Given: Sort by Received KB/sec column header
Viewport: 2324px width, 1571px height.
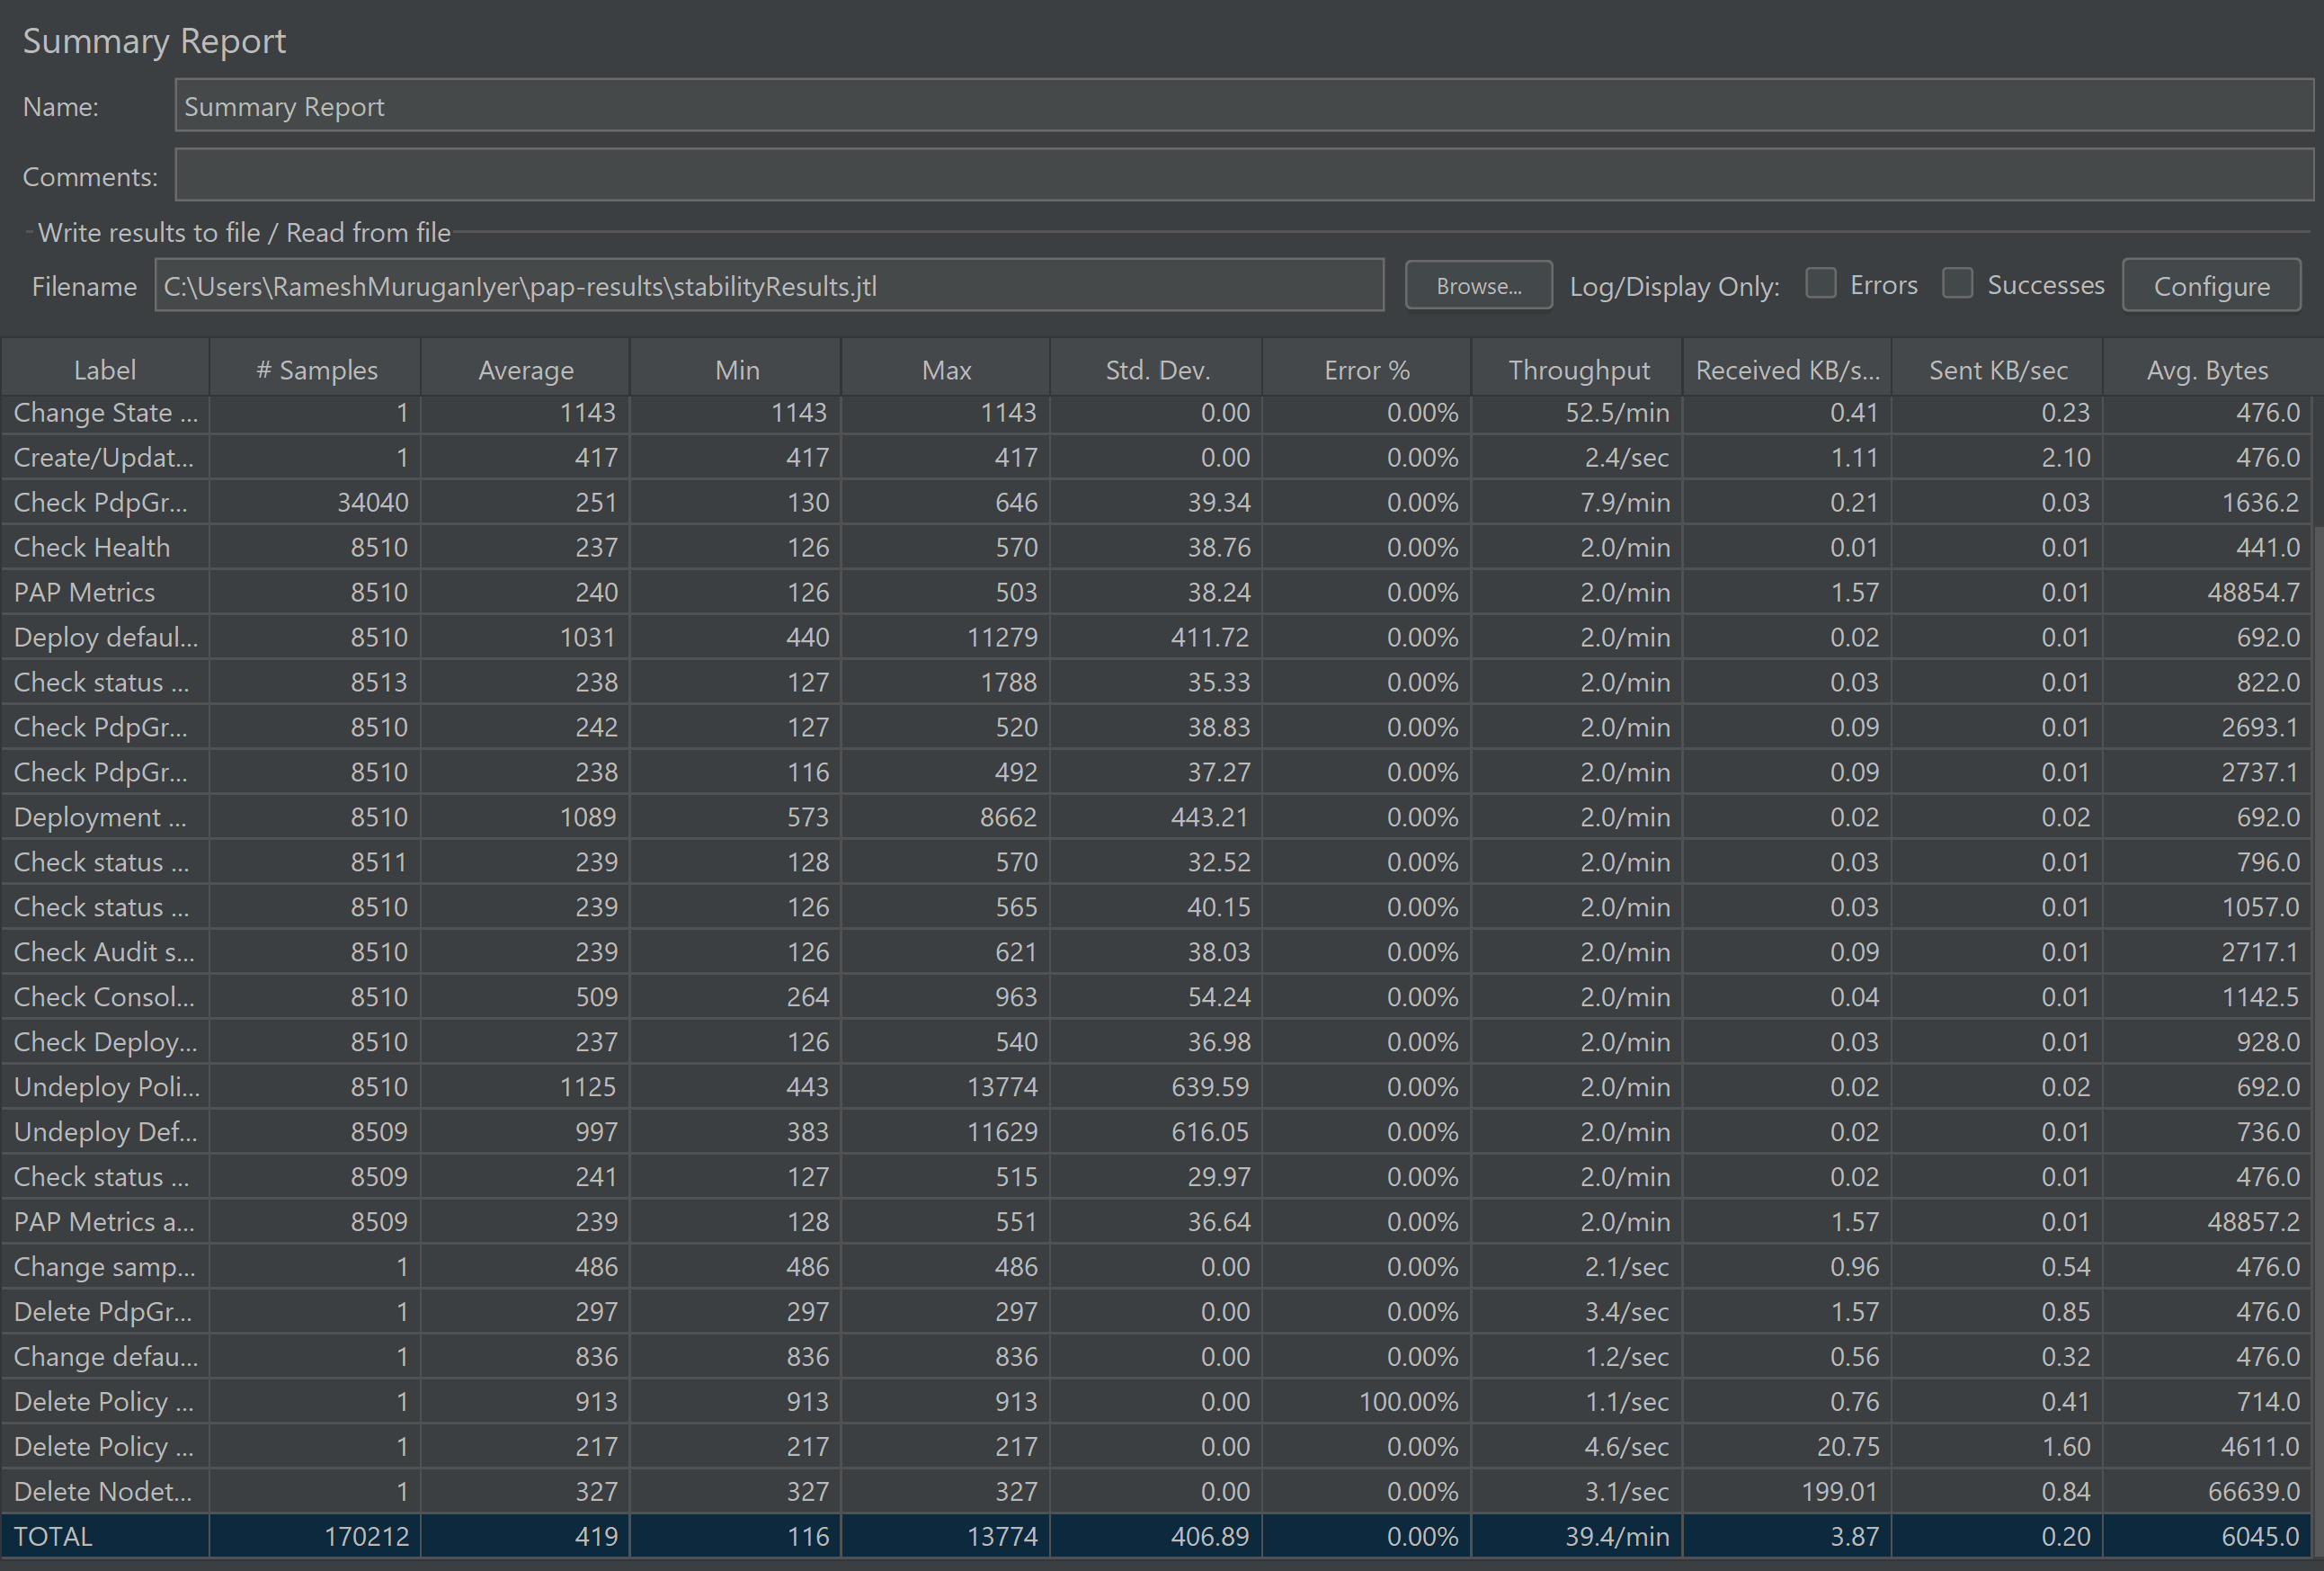Looking at the screenshot, I should (x=1787, y=370).
